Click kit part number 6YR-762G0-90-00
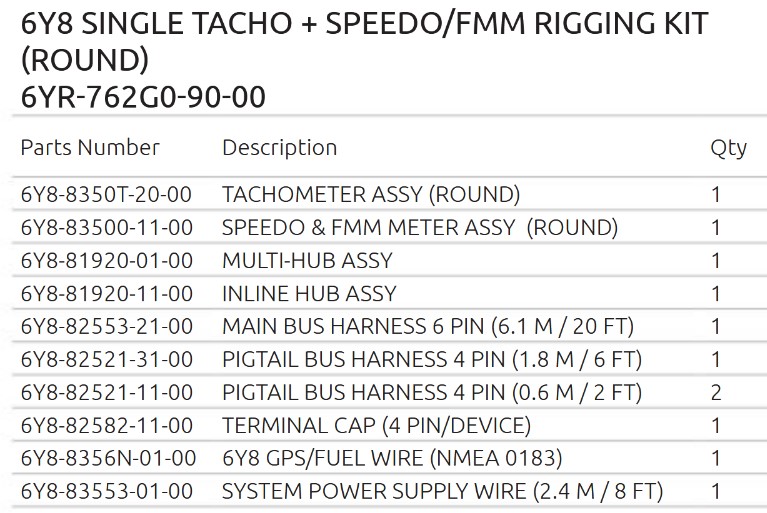This screenshot has height=513, width=767. (x=144, y=97)
